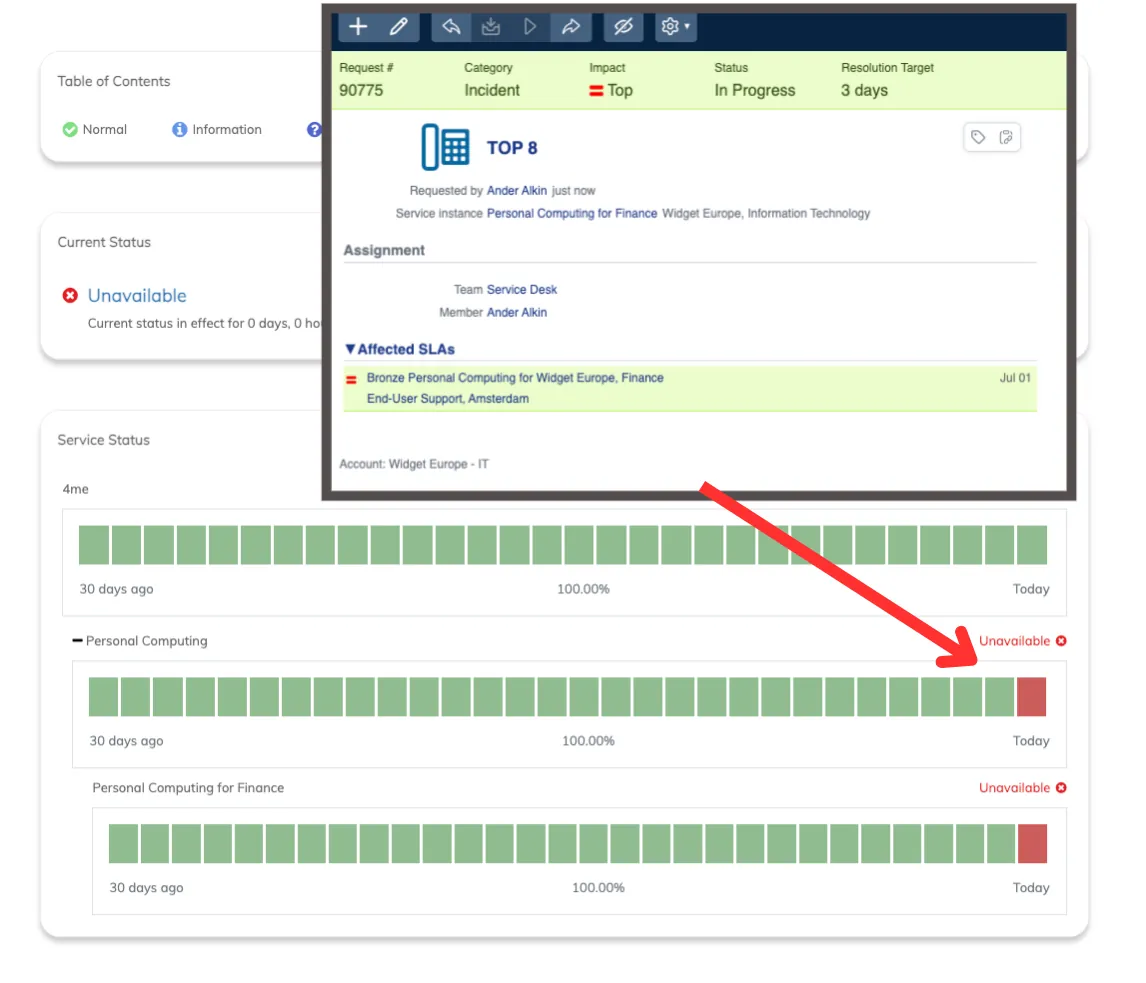Click first green bar in 4me chart
This screenshot has height=983, width=1146.
[94, 544]
